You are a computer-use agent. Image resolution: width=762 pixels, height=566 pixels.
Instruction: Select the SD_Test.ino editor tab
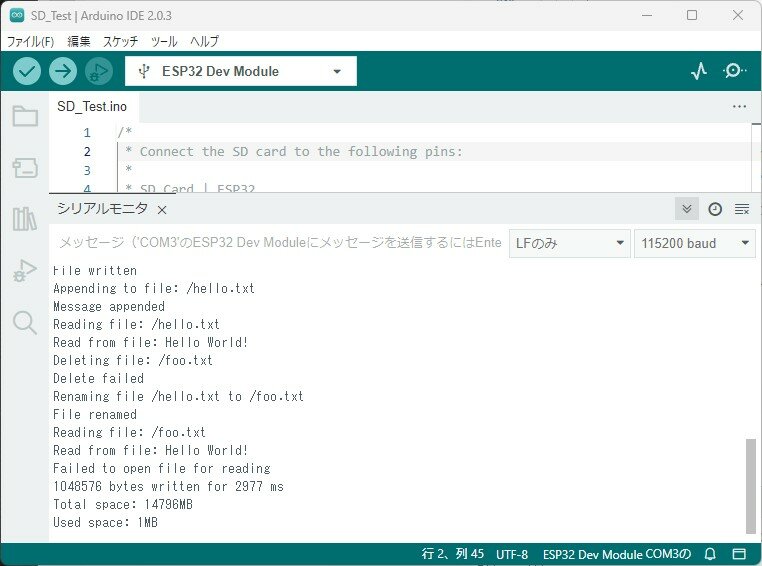(92, 106)
